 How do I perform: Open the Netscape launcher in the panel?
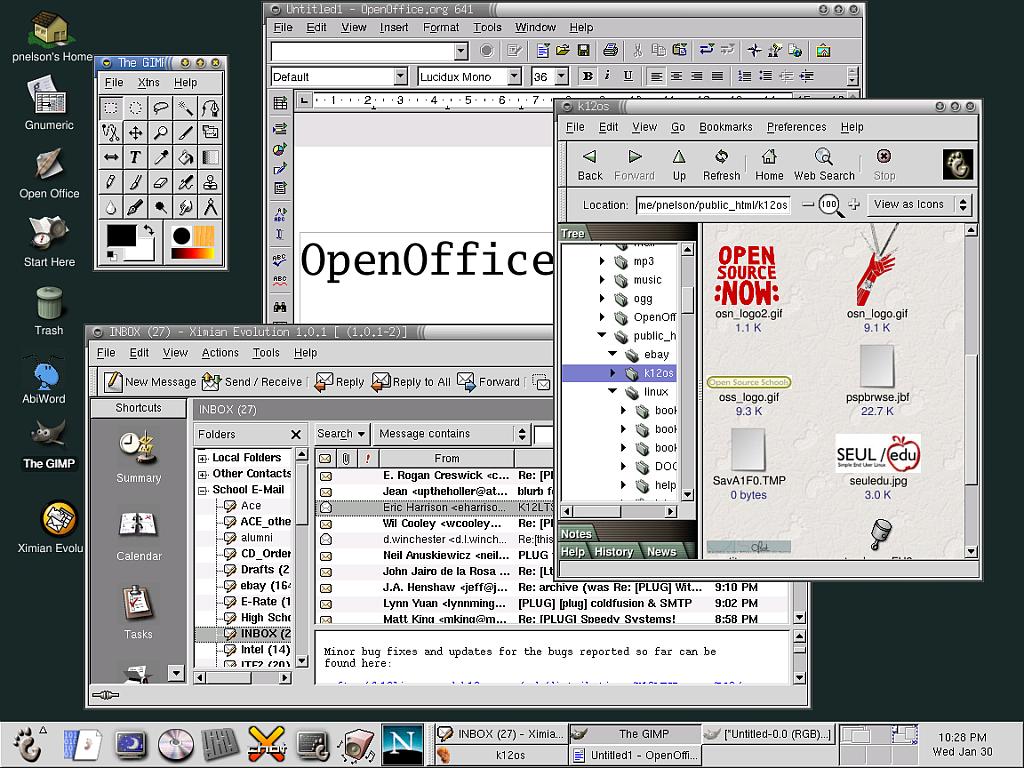(402, 745)
